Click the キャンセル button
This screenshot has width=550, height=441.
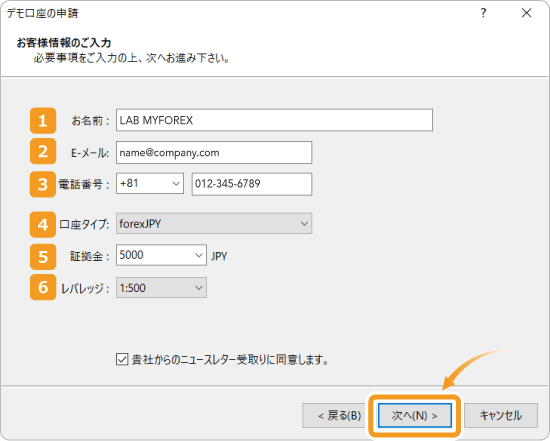click(501, 416)
